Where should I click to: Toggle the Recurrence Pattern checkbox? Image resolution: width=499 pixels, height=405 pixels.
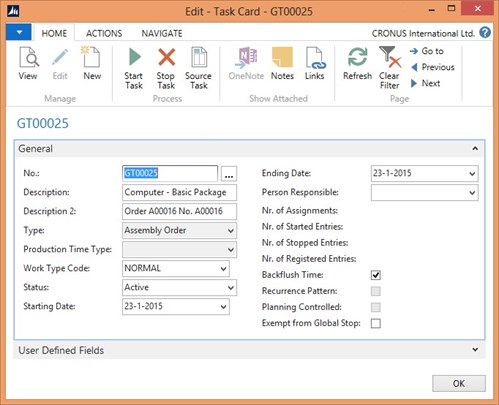pyautogui.click(x=376, y=291)
